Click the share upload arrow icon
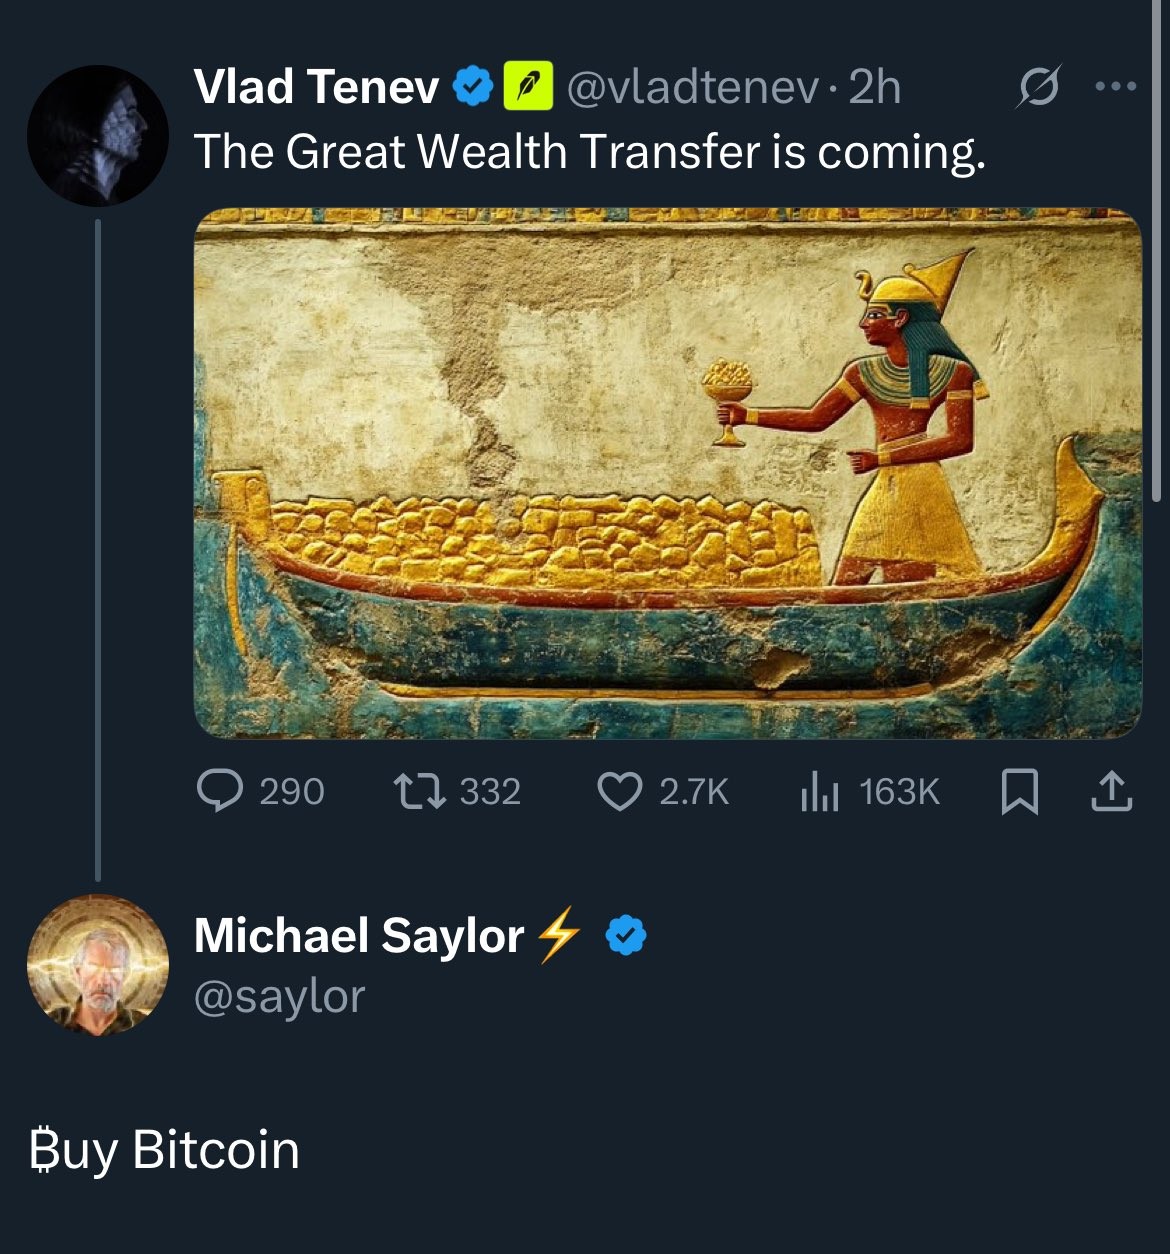 pyautogui.click(x=1111, y=791)
